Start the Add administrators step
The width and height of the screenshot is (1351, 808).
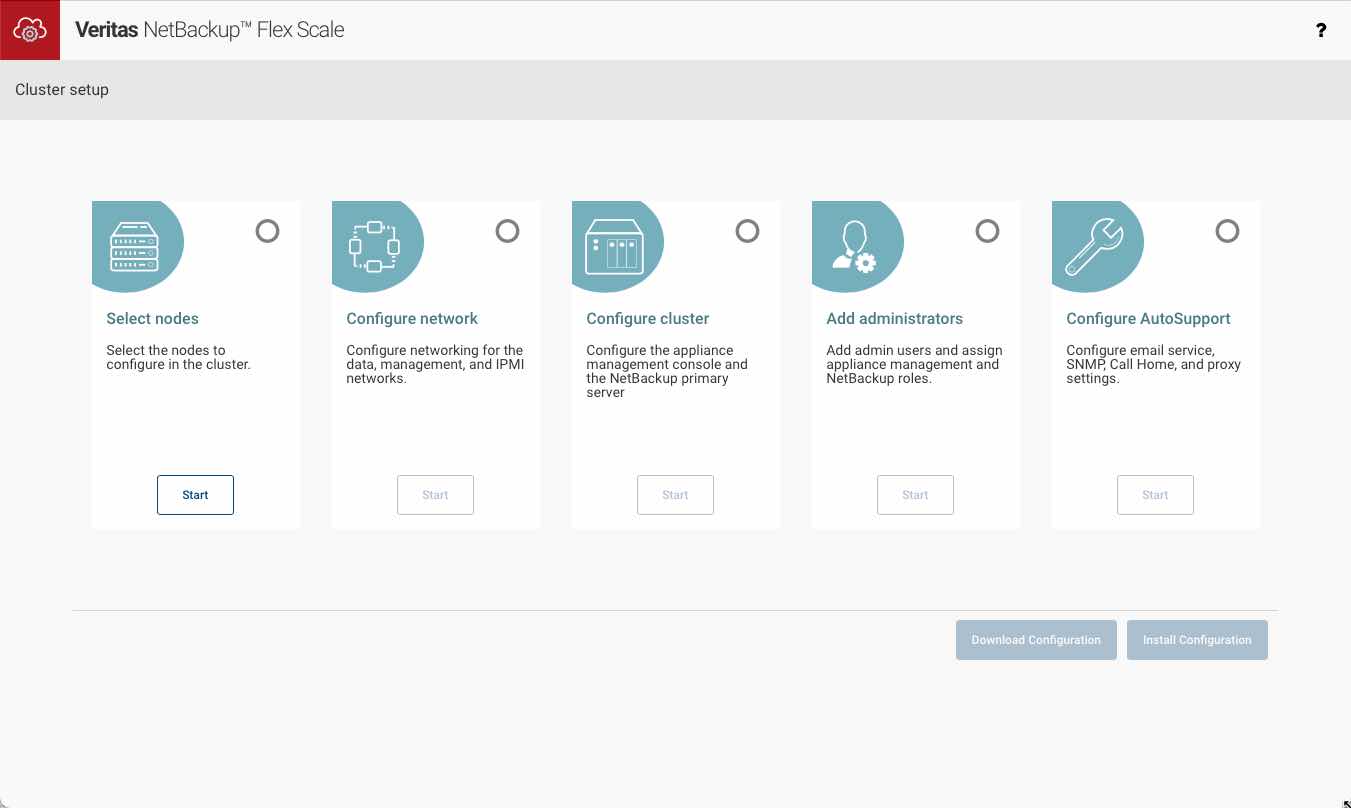(915, 495)
